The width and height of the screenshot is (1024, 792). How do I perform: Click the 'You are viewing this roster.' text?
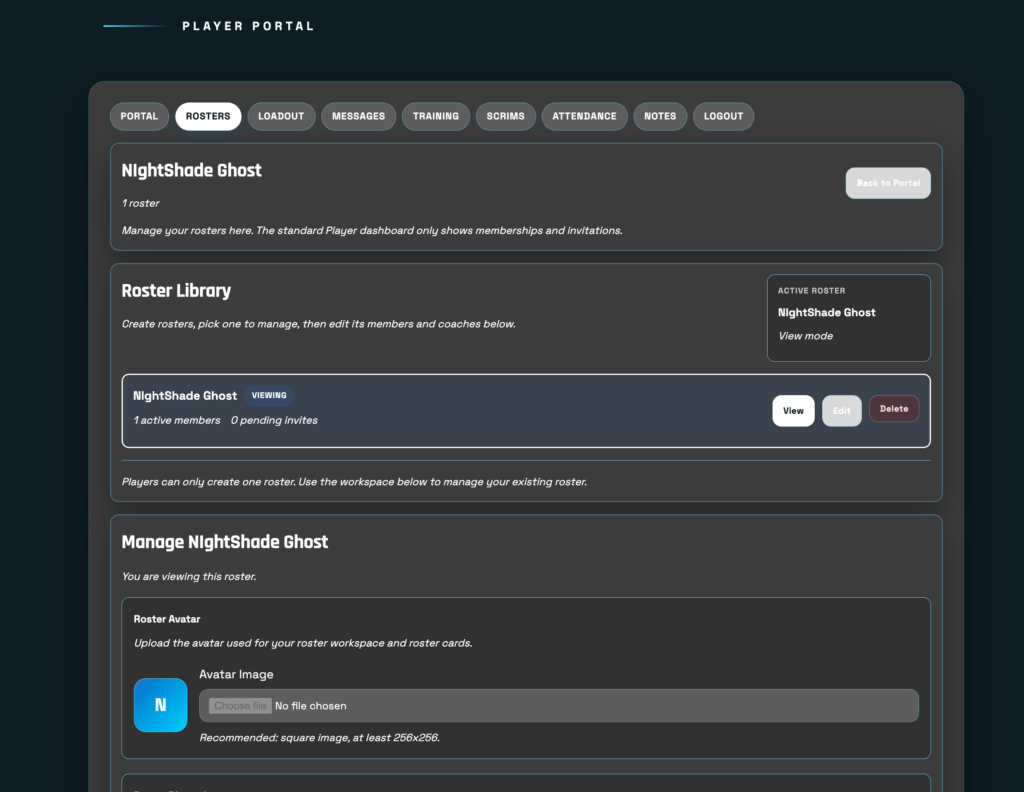point(189,577)
